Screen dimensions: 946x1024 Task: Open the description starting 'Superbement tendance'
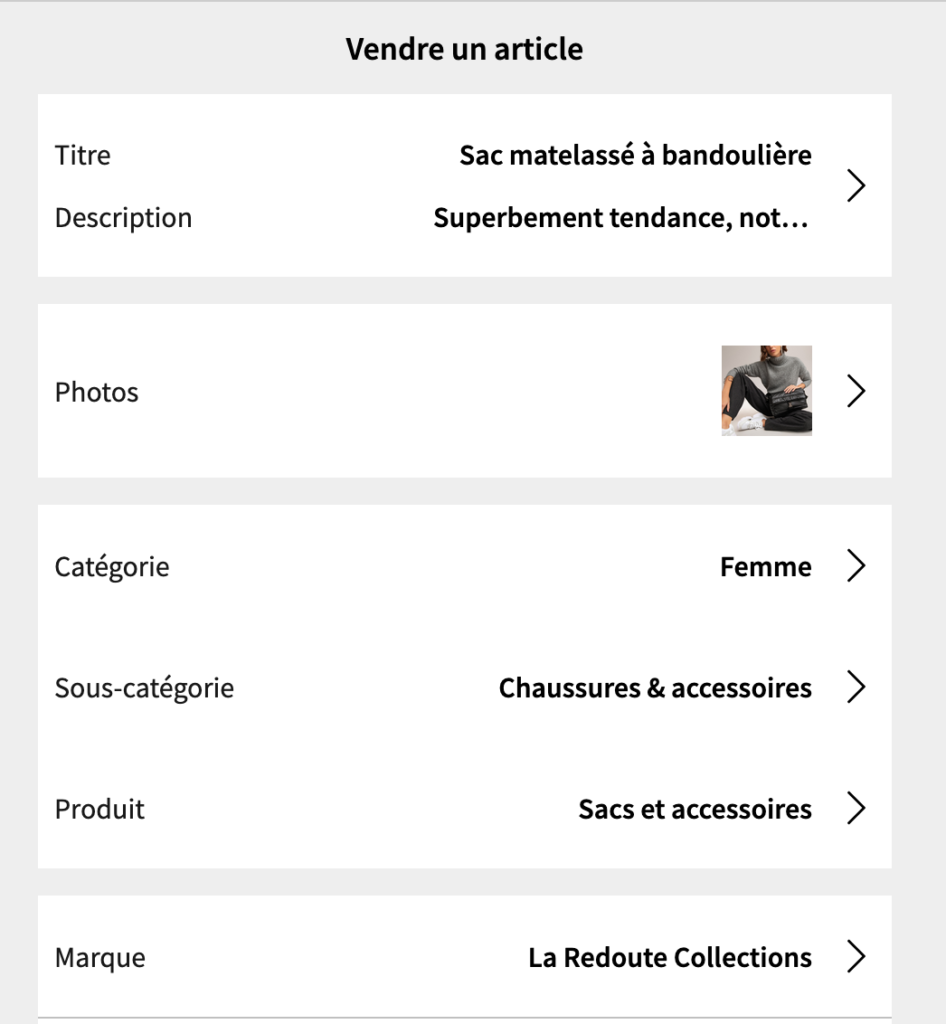[x=622, y=218]
